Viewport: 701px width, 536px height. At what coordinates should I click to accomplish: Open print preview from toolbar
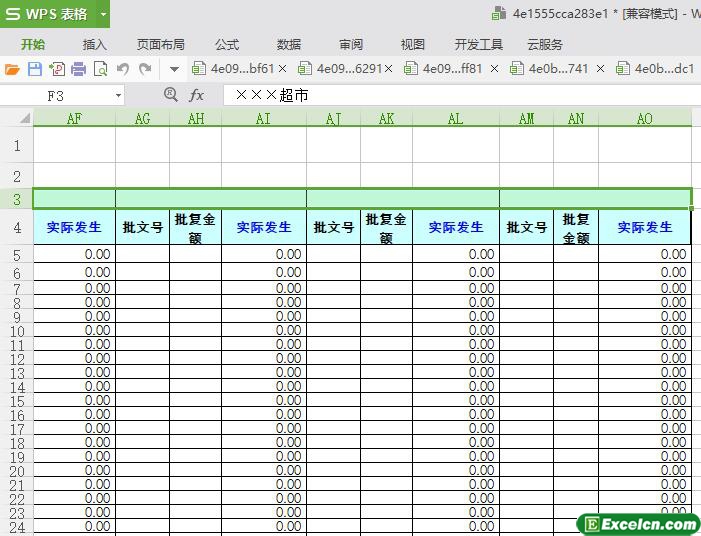pos(100,69)
